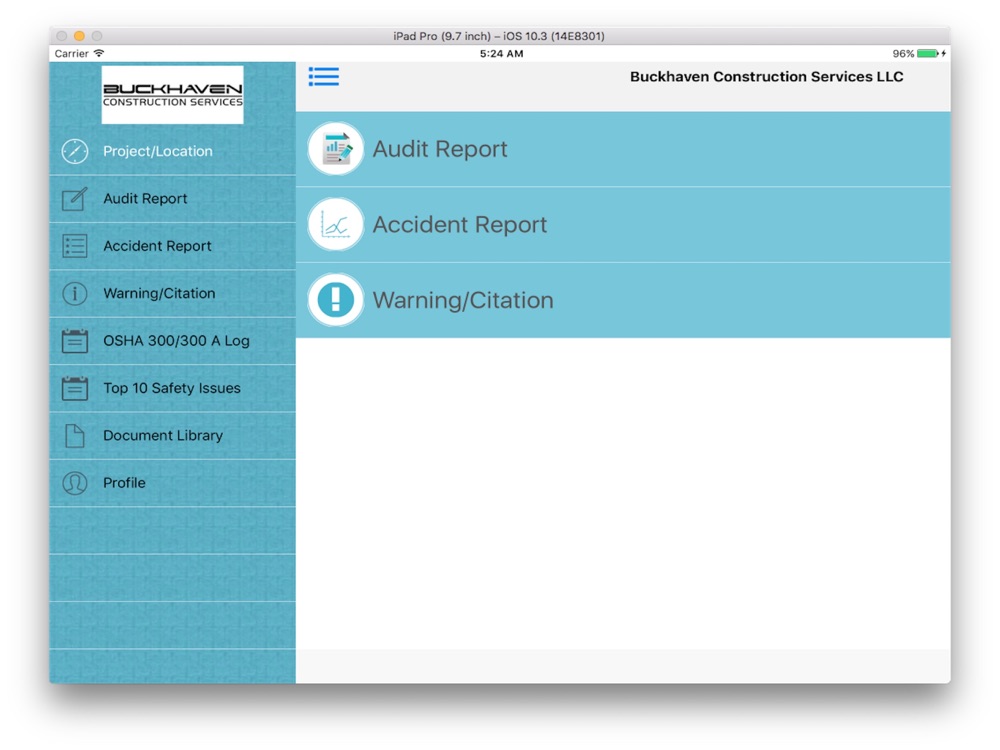This screenshot has height=750, width=1000.
Task: Click the calendar icon beside OSHA 300/300 A Log
Action: [75, 341]
